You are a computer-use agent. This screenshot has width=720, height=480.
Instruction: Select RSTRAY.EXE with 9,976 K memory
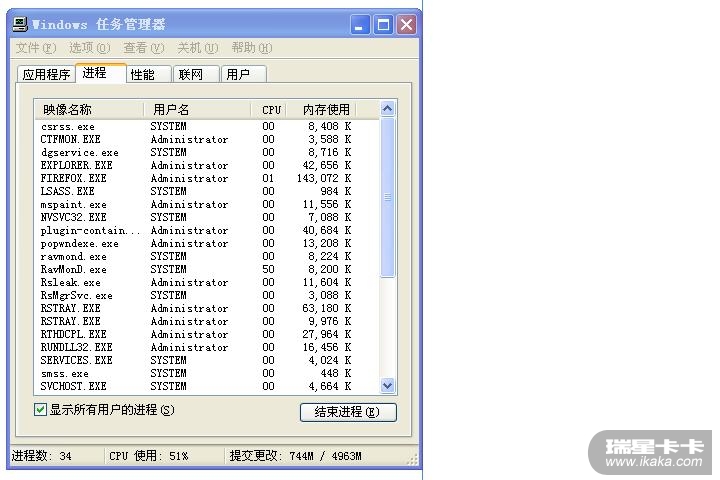coord(207,321)
